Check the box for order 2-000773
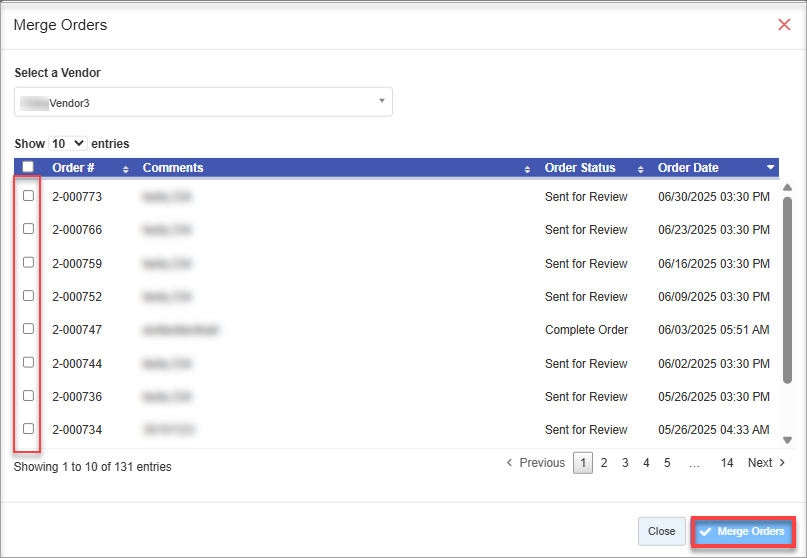The image size is (807, 558). click(x=28, y=196)
